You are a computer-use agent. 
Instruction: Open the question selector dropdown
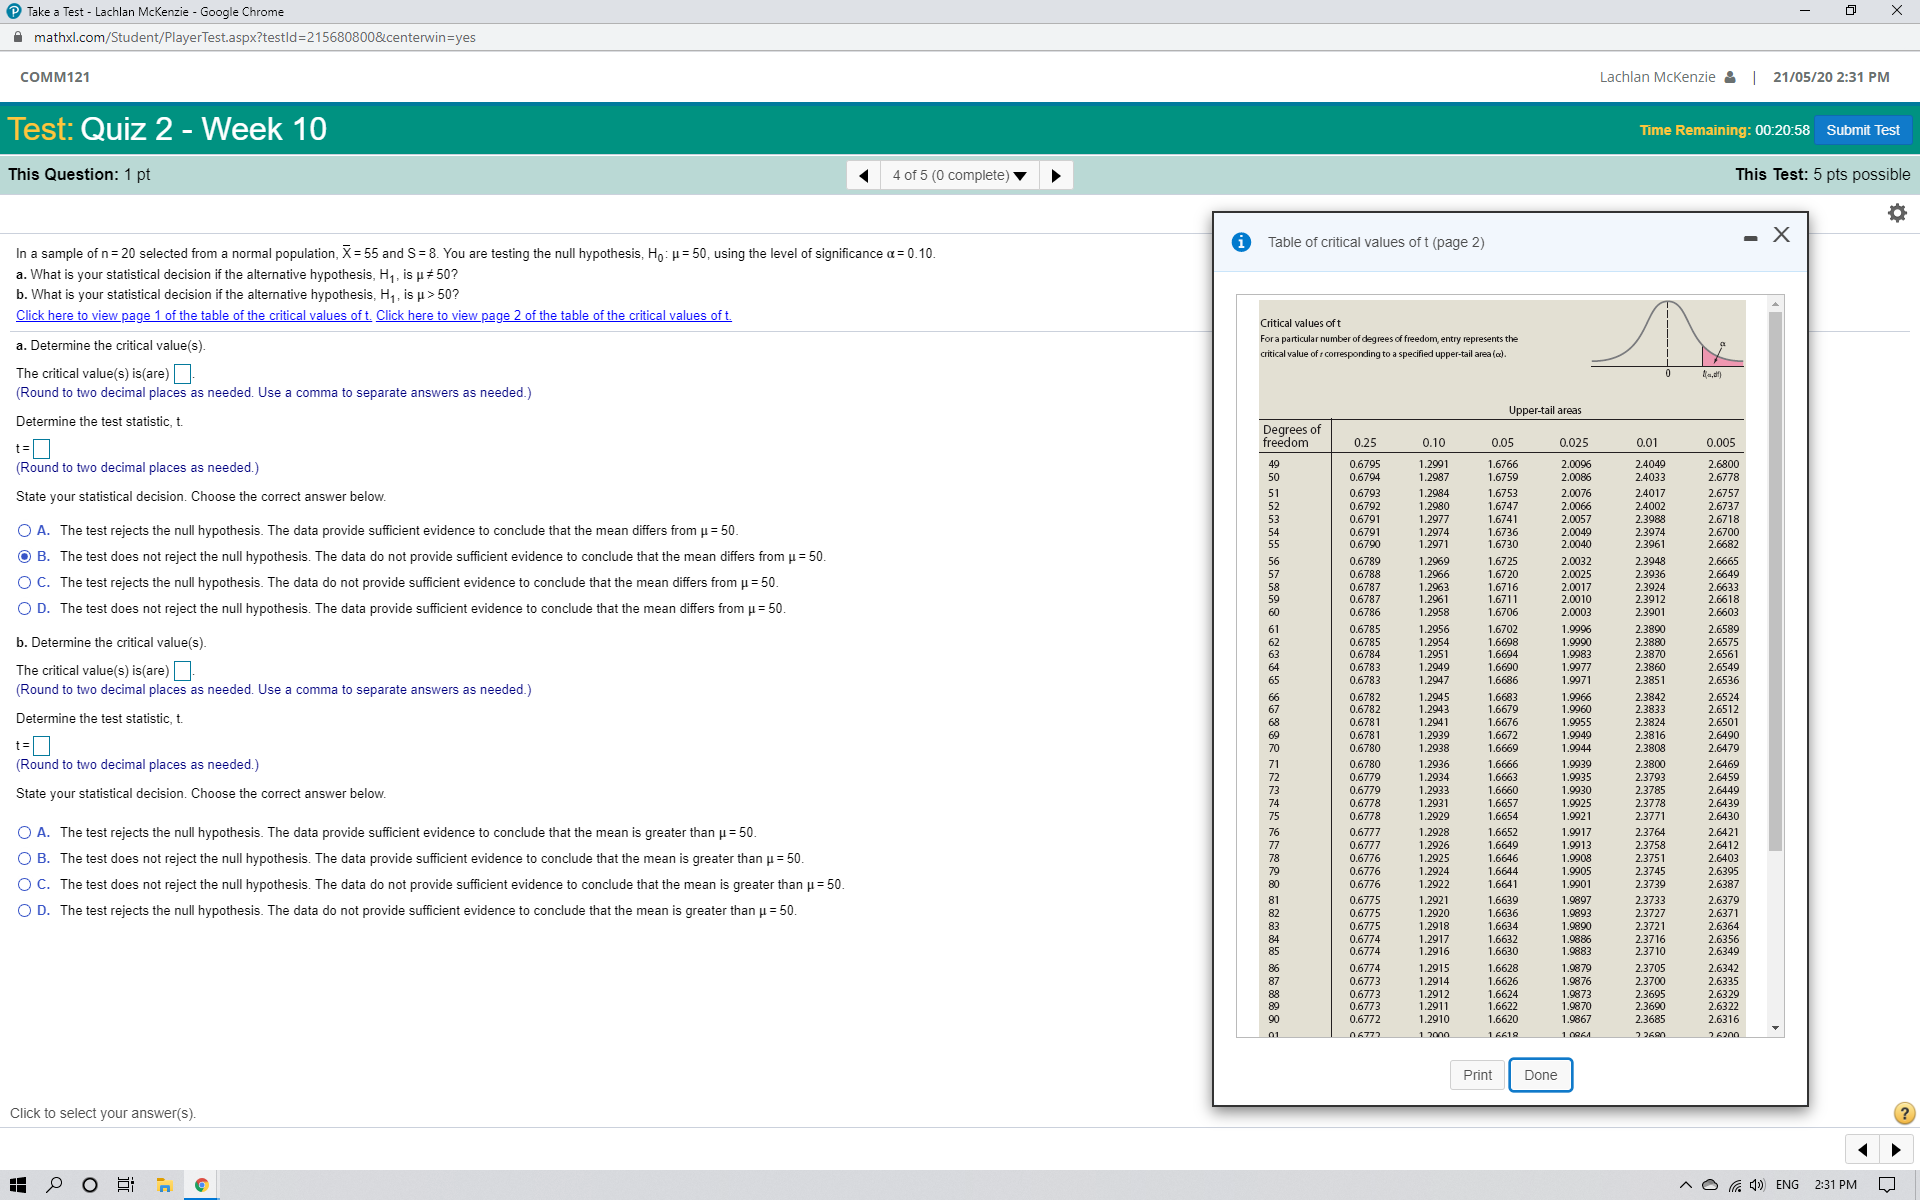click(959, 175)
